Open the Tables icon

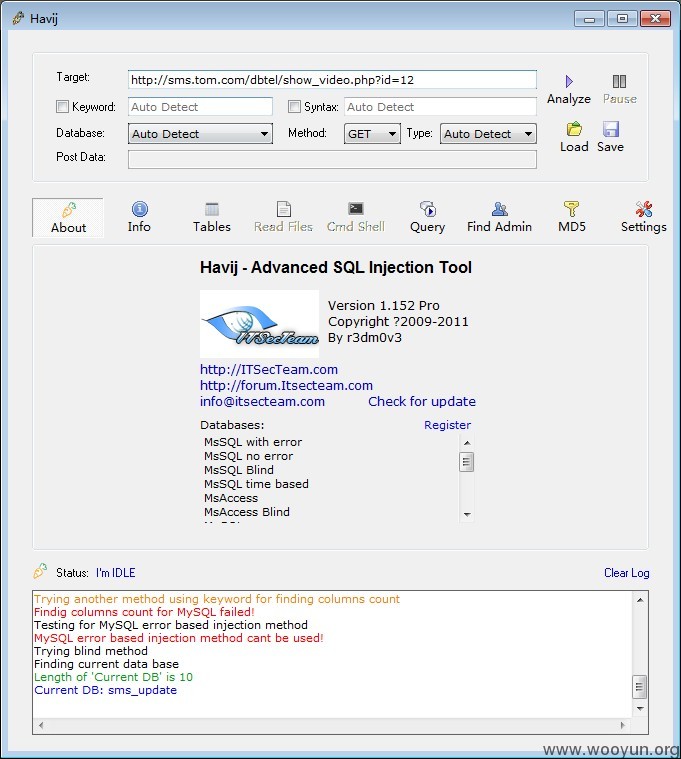[x=212, y=209]
